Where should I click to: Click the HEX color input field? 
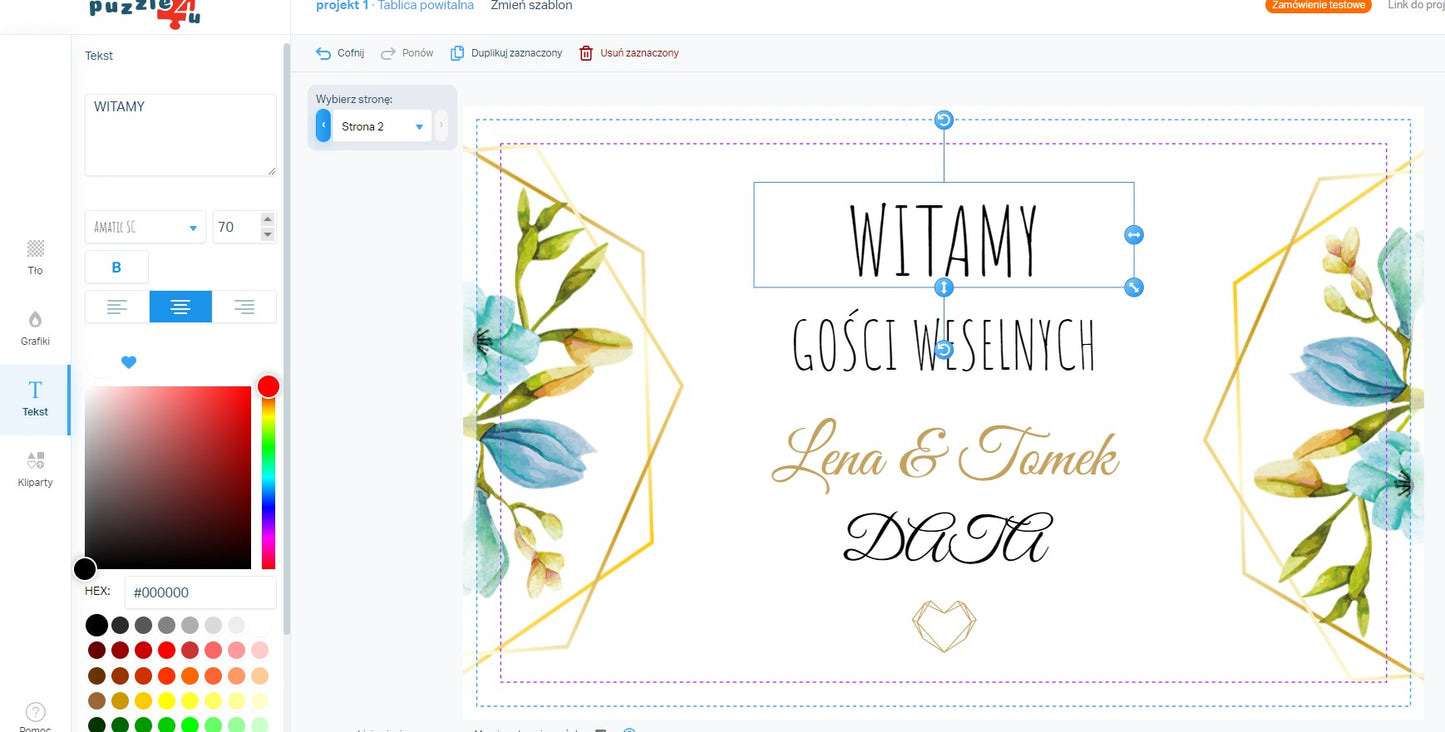click(x=200, y=592)
